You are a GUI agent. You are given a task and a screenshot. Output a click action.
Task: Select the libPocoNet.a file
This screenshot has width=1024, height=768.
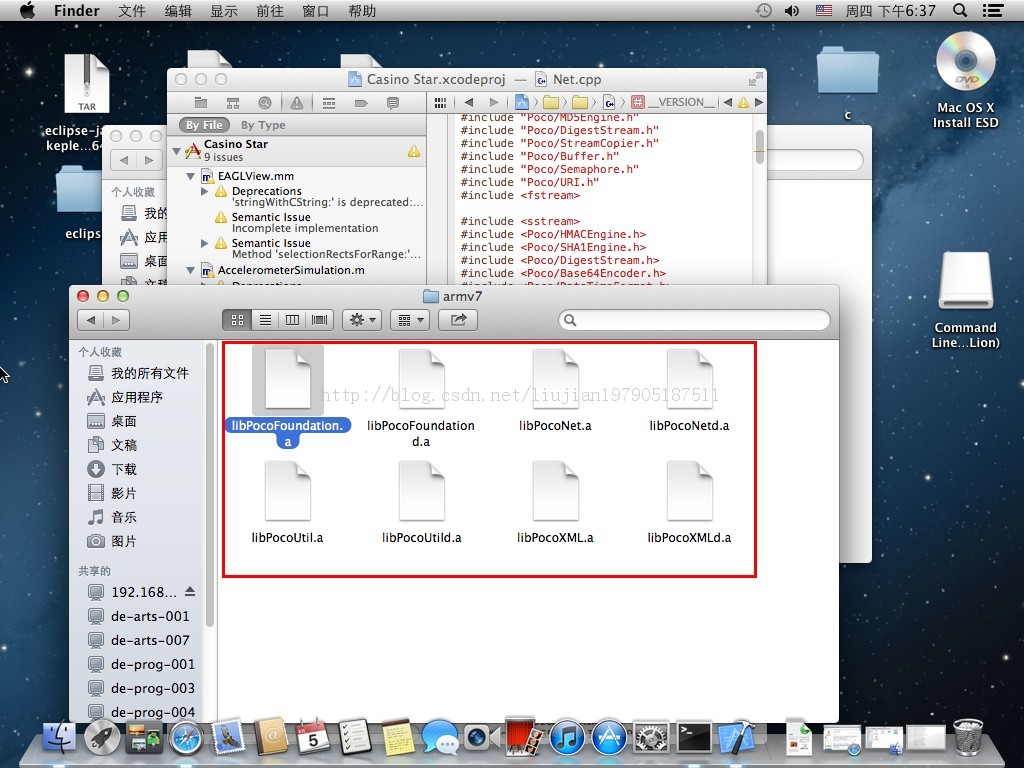(555, 391)
